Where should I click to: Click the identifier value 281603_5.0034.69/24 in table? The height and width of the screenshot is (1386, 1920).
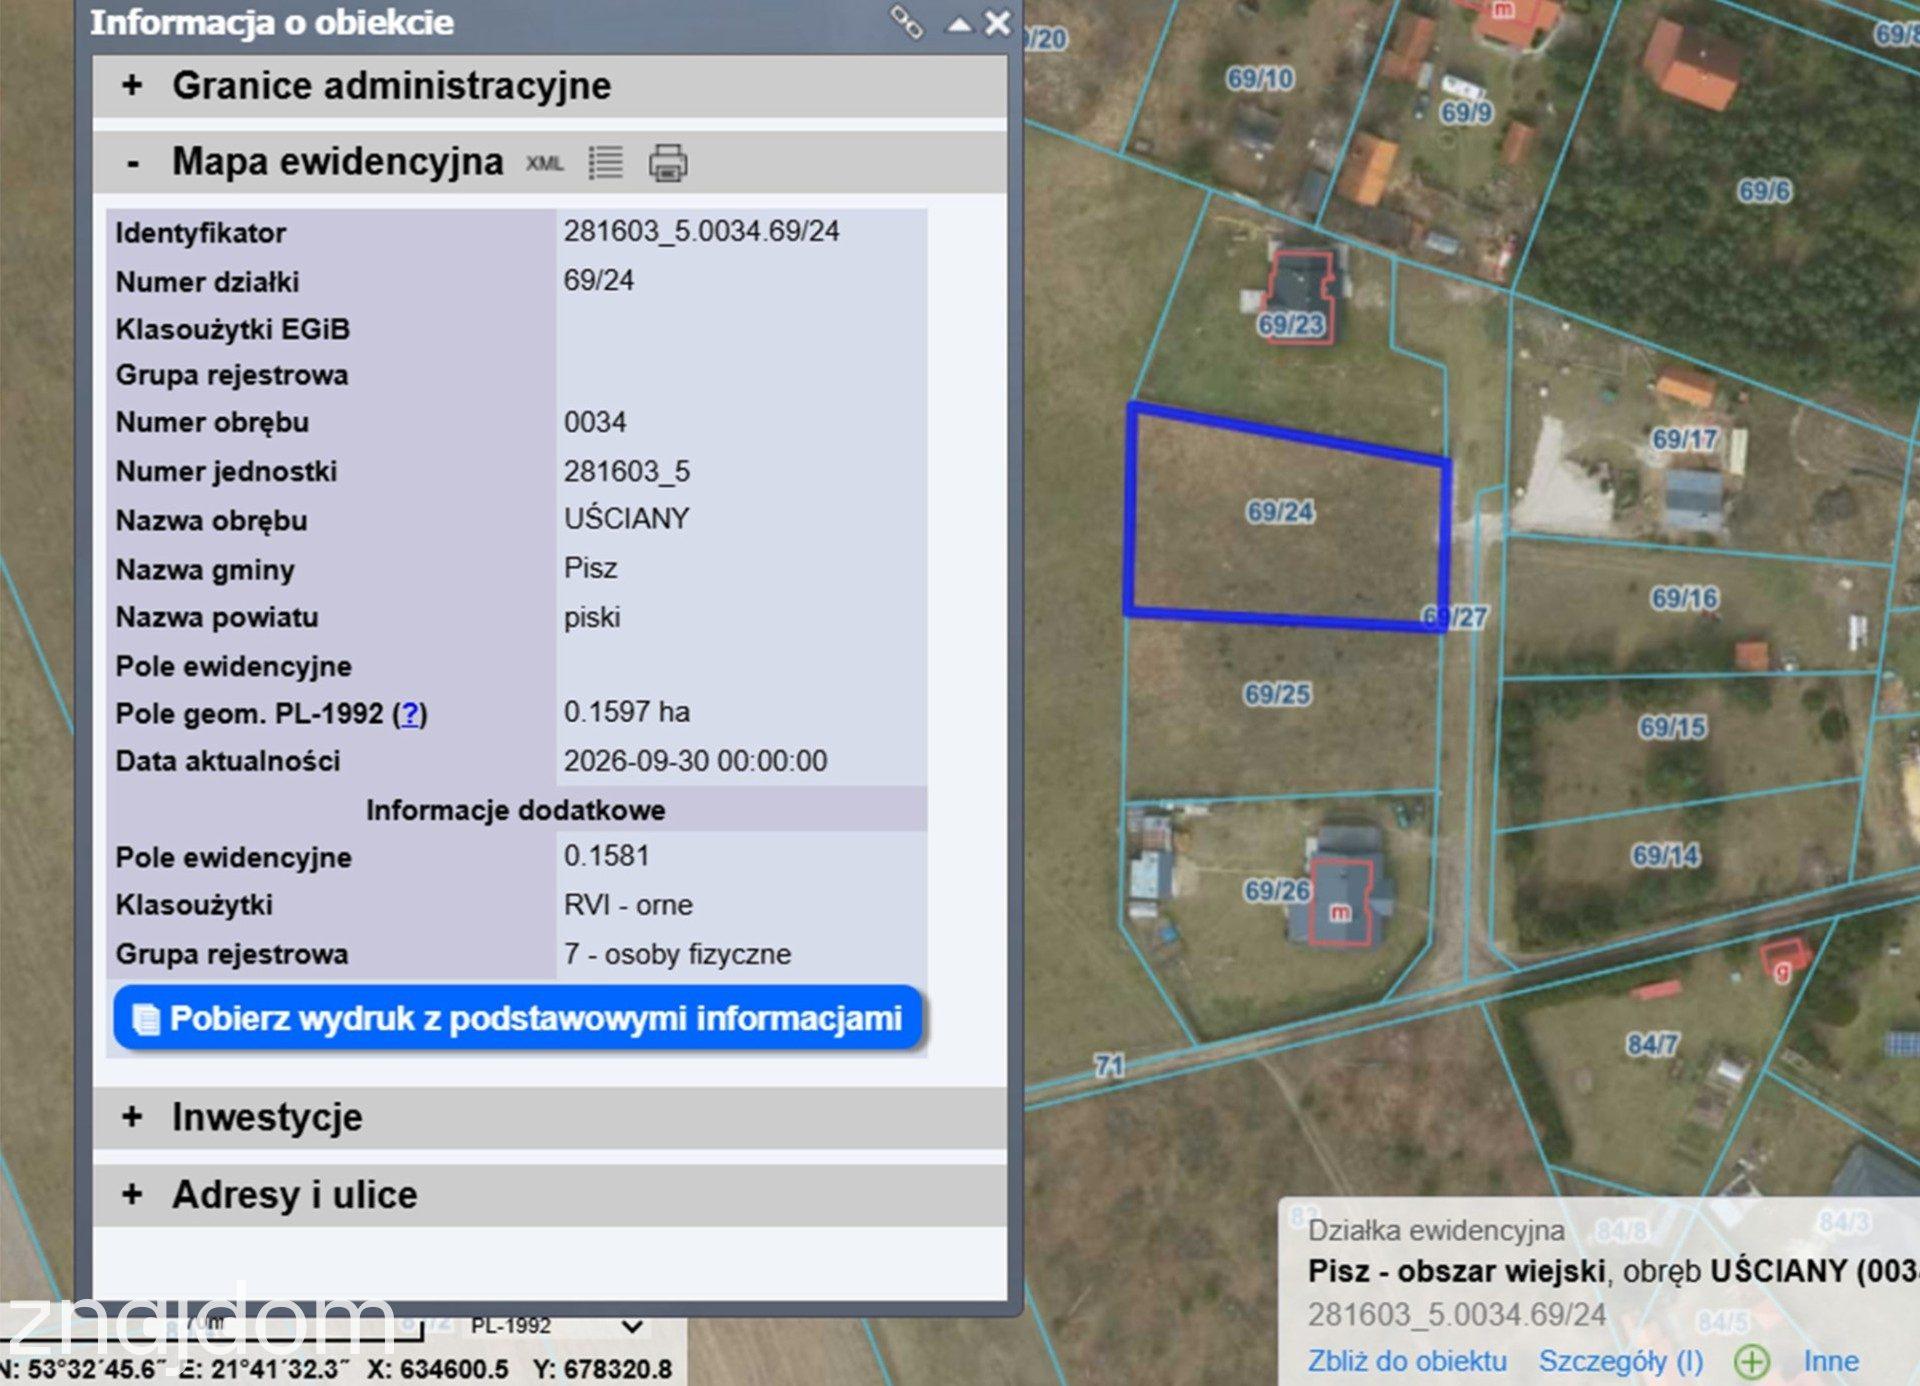click(x=702, y=232)
